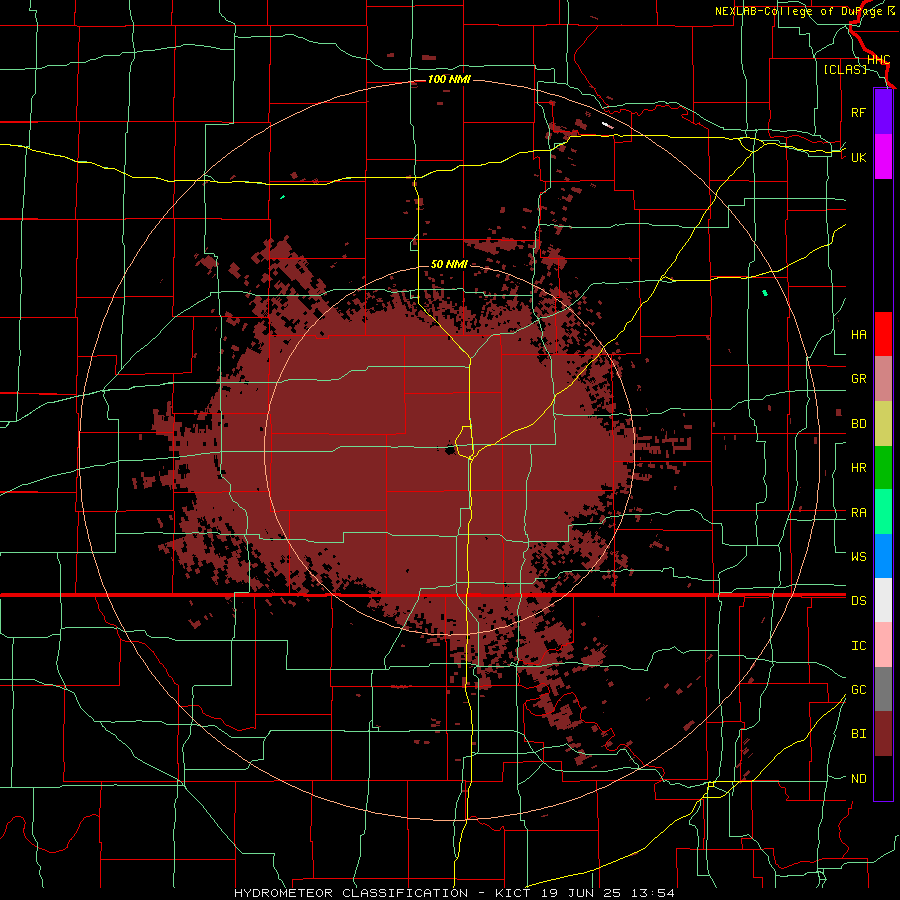Click the KICT station identifier
Screen dimensions: 900x900
coord(513,893)
